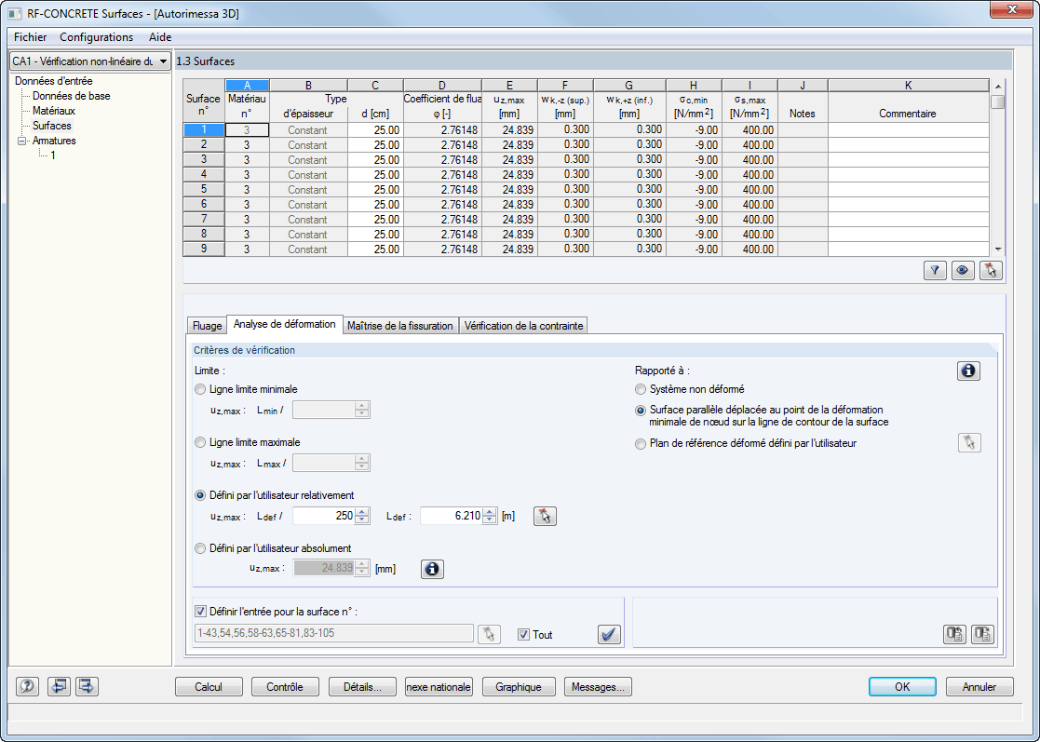
Task: Click the eye view-mode icon below the table
Action: pos(962,271)
